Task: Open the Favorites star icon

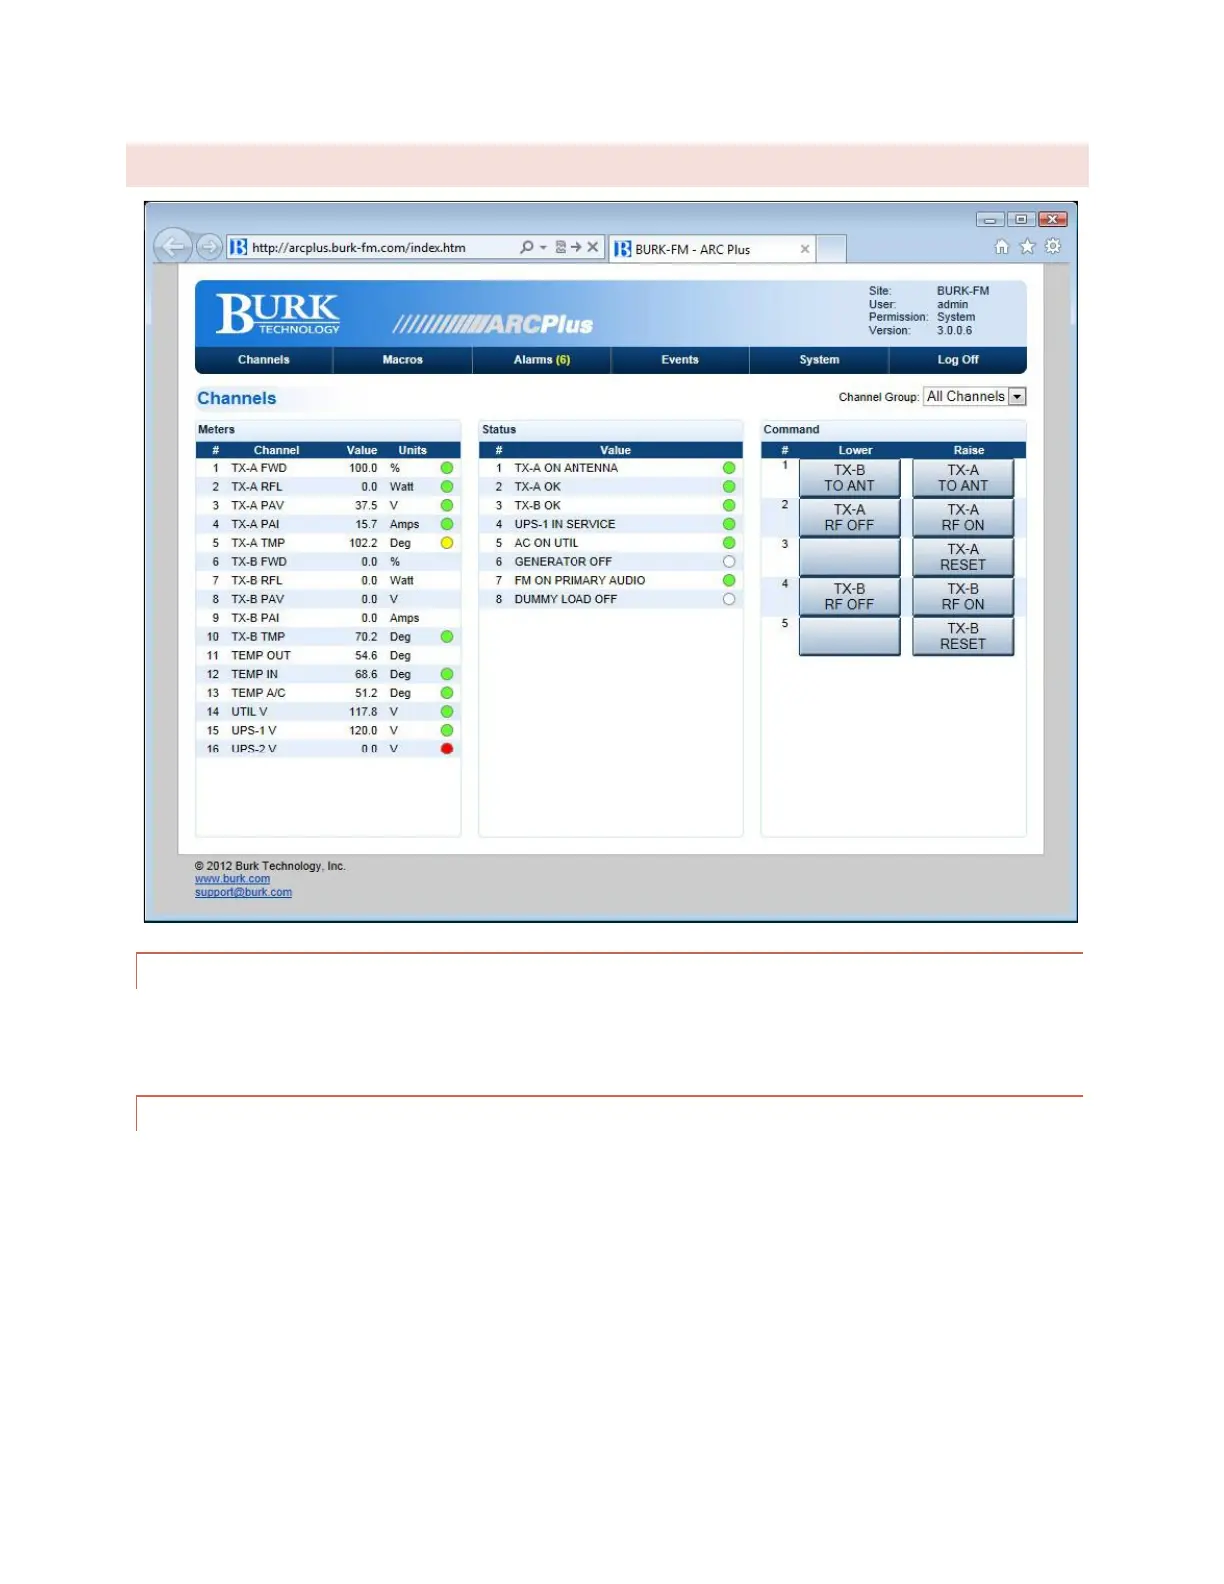Action: [x=1027, y=246]
